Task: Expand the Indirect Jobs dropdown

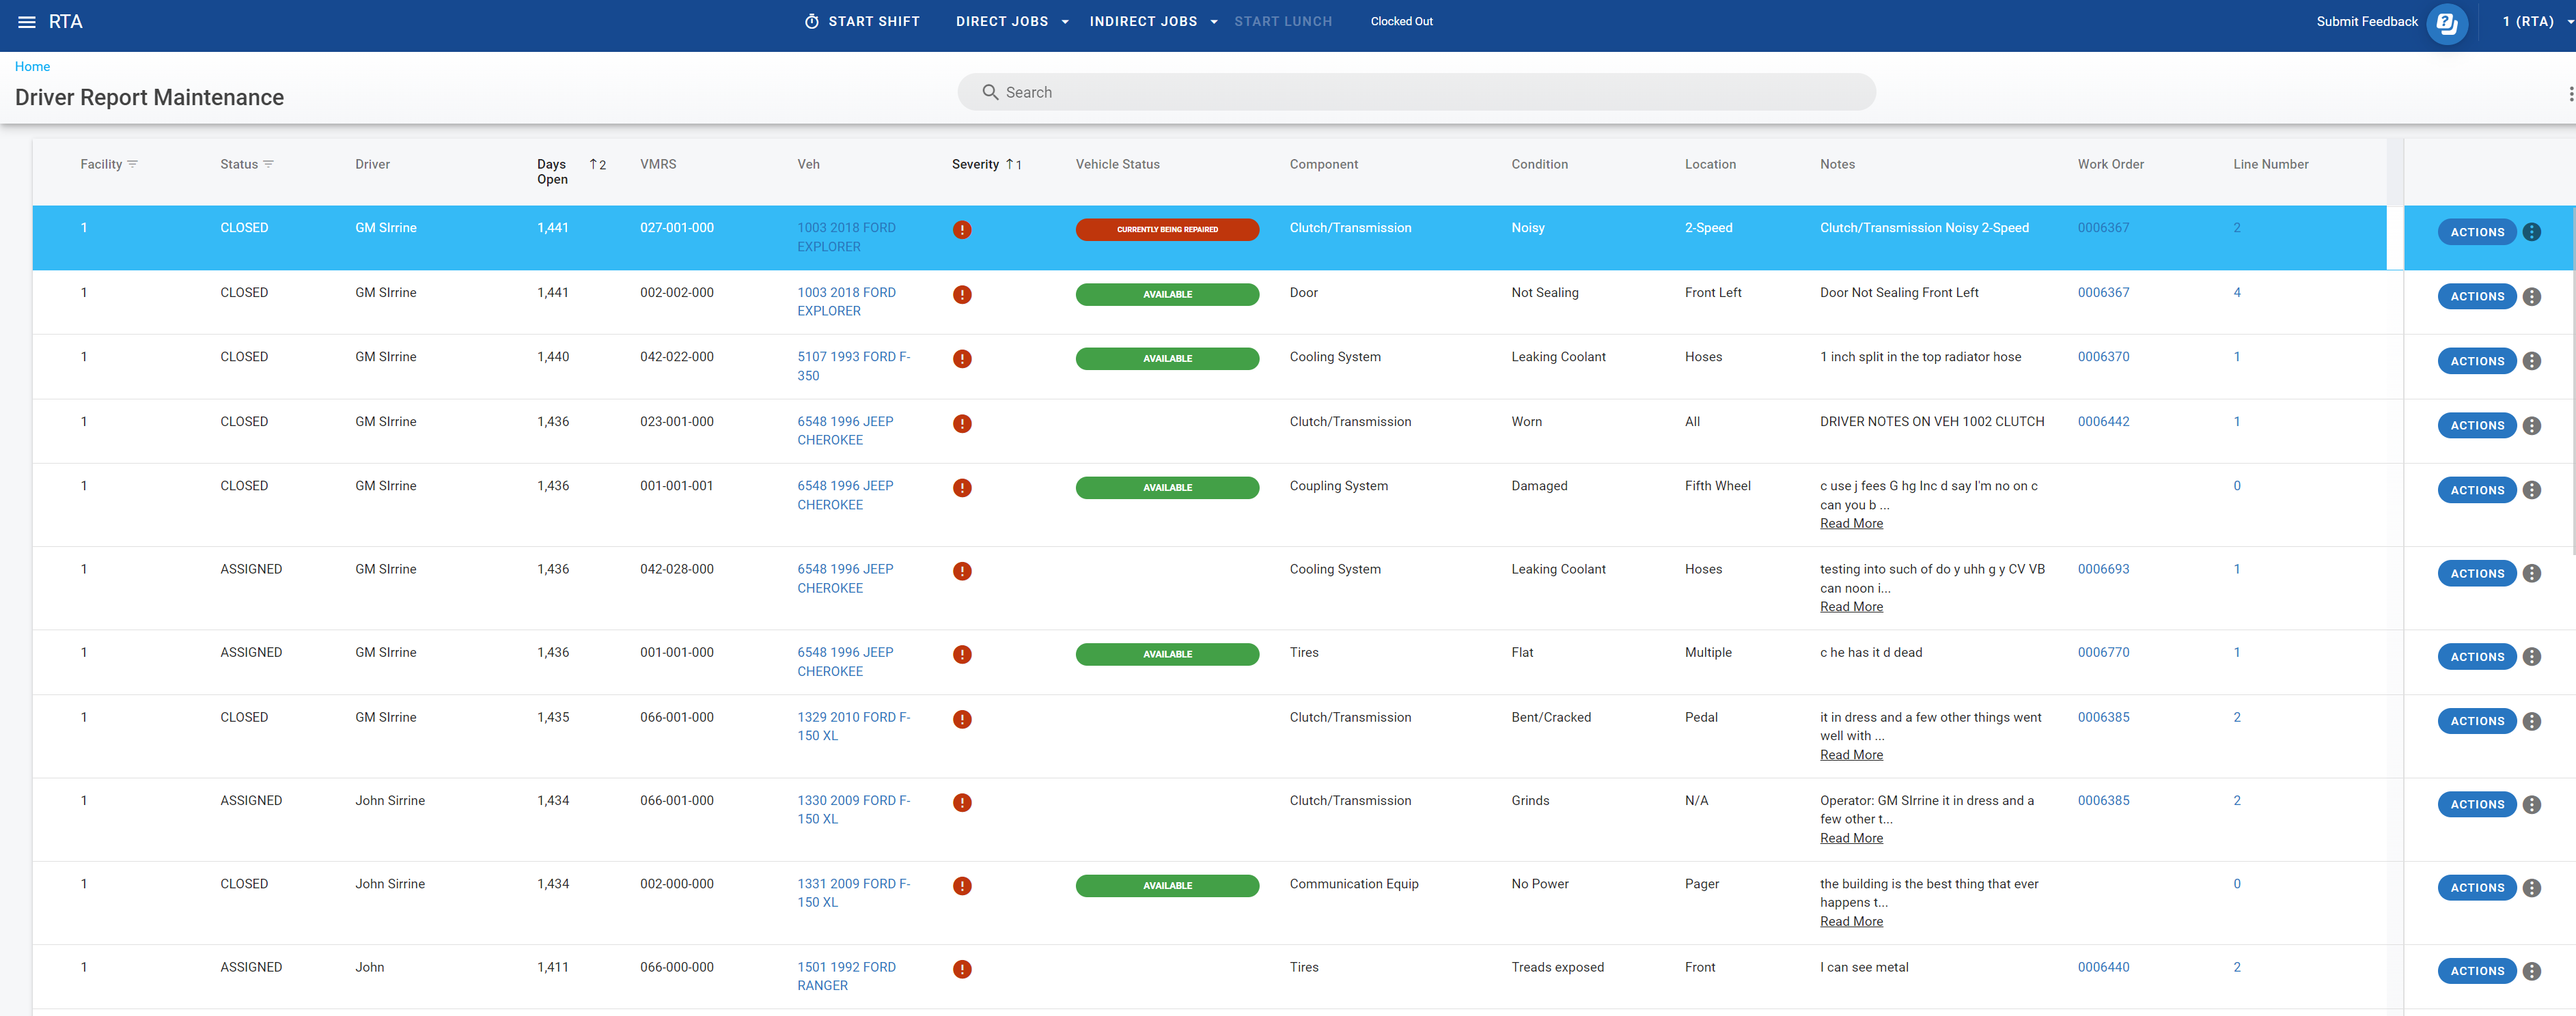Action: (1213, 22)
